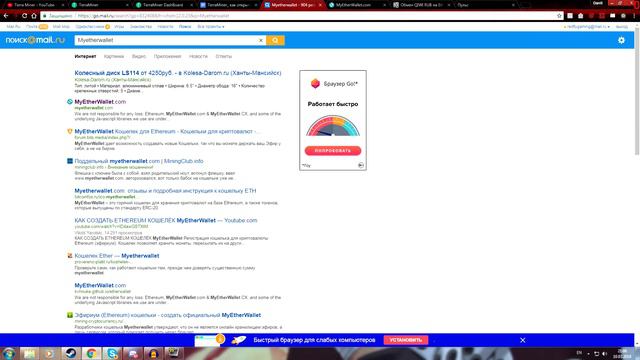Image resolution: width=640 pixels, height=360 pixels.
Task: Click the favicon beside Поддельный myetherwallet result
Action: click(70, 161)
